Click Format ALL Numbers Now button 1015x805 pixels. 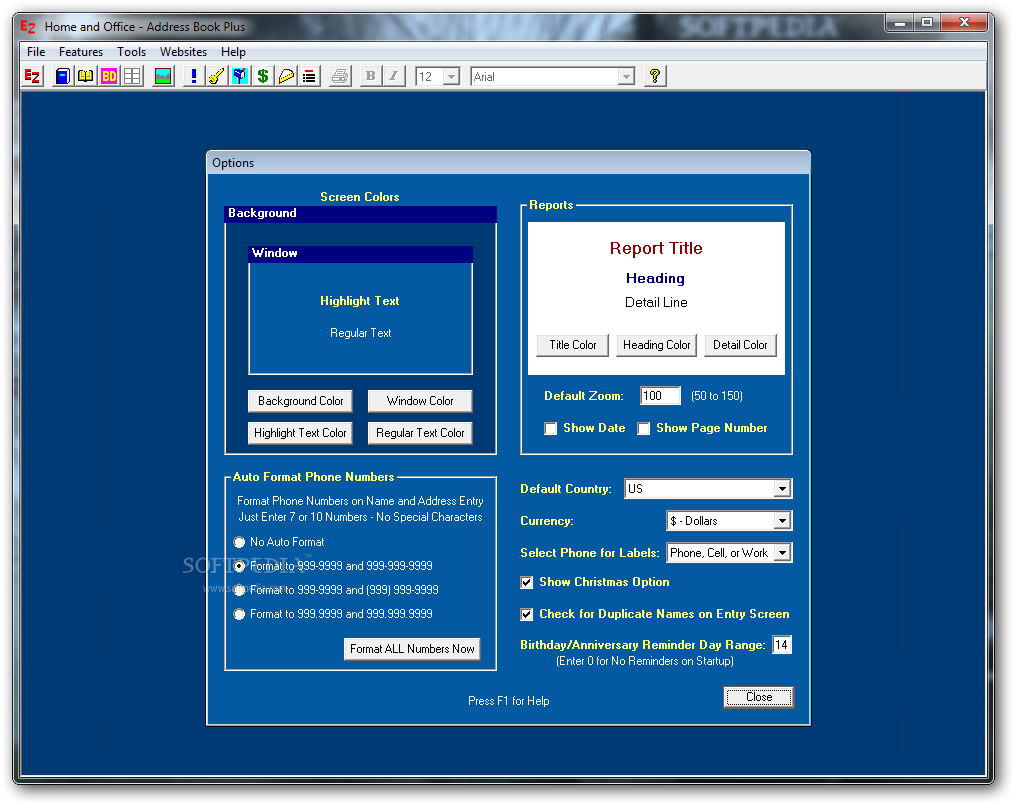412,649
